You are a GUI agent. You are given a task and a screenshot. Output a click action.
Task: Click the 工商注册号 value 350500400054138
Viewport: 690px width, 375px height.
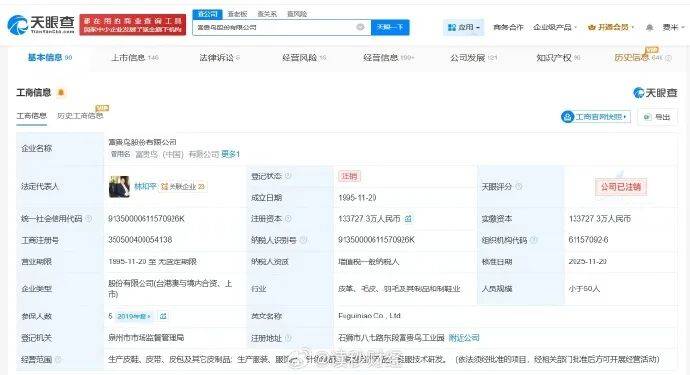point(140,240)
